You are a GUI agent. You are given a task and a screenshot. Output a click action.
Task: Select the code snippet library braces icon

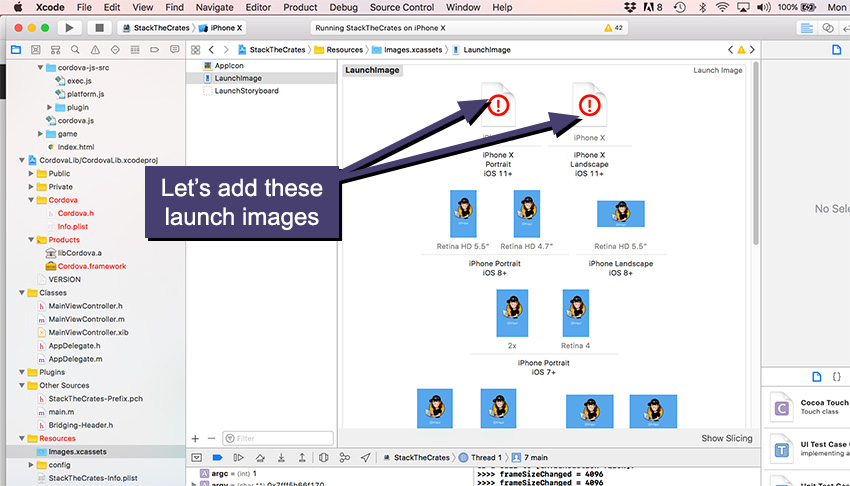point(836,377)
